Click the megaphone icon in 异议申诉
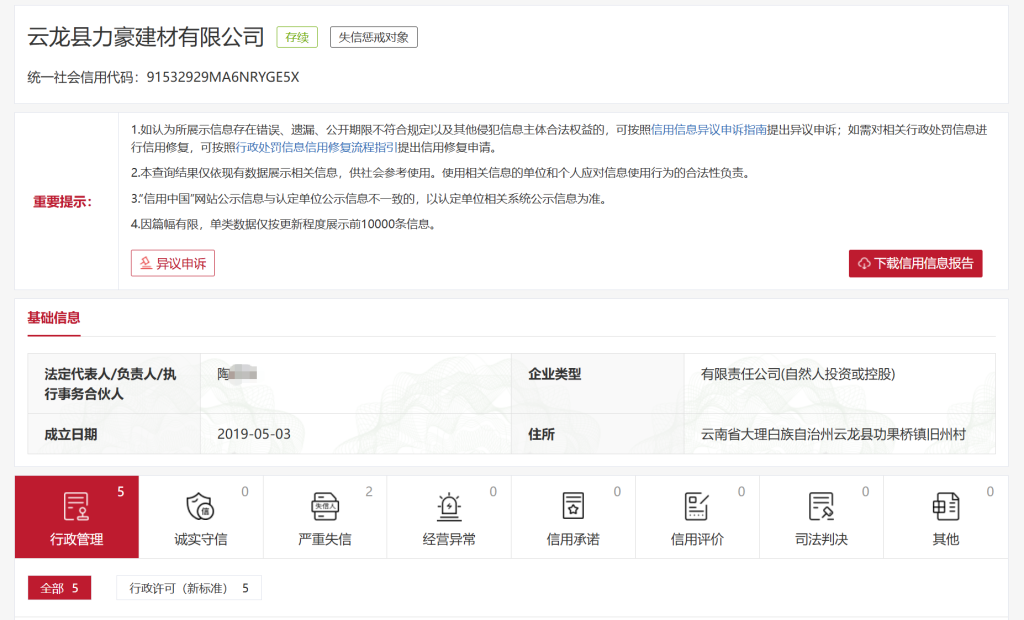The height and width of the screenshot is (620, 1024). click(145, 262)
